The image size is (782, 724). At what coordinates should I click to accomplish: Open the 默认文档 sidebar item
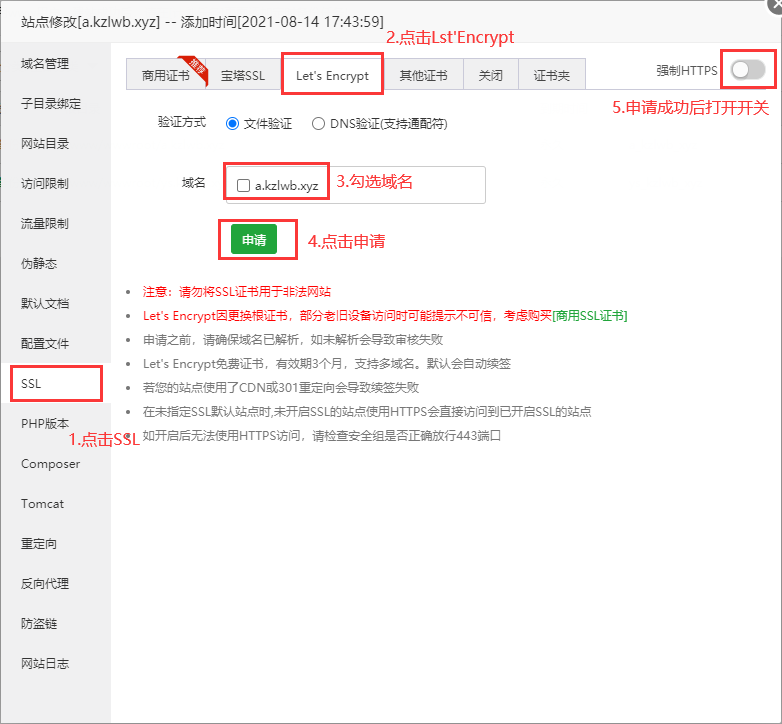tap(45, 303)
